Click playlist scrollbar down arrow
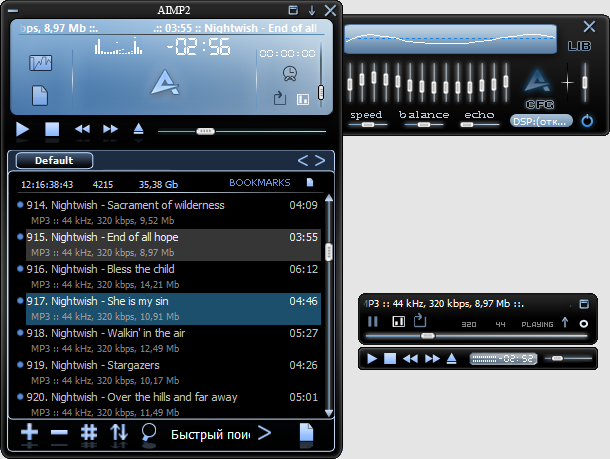The width and height of the screenshot is (610, 459). [329, 413]
